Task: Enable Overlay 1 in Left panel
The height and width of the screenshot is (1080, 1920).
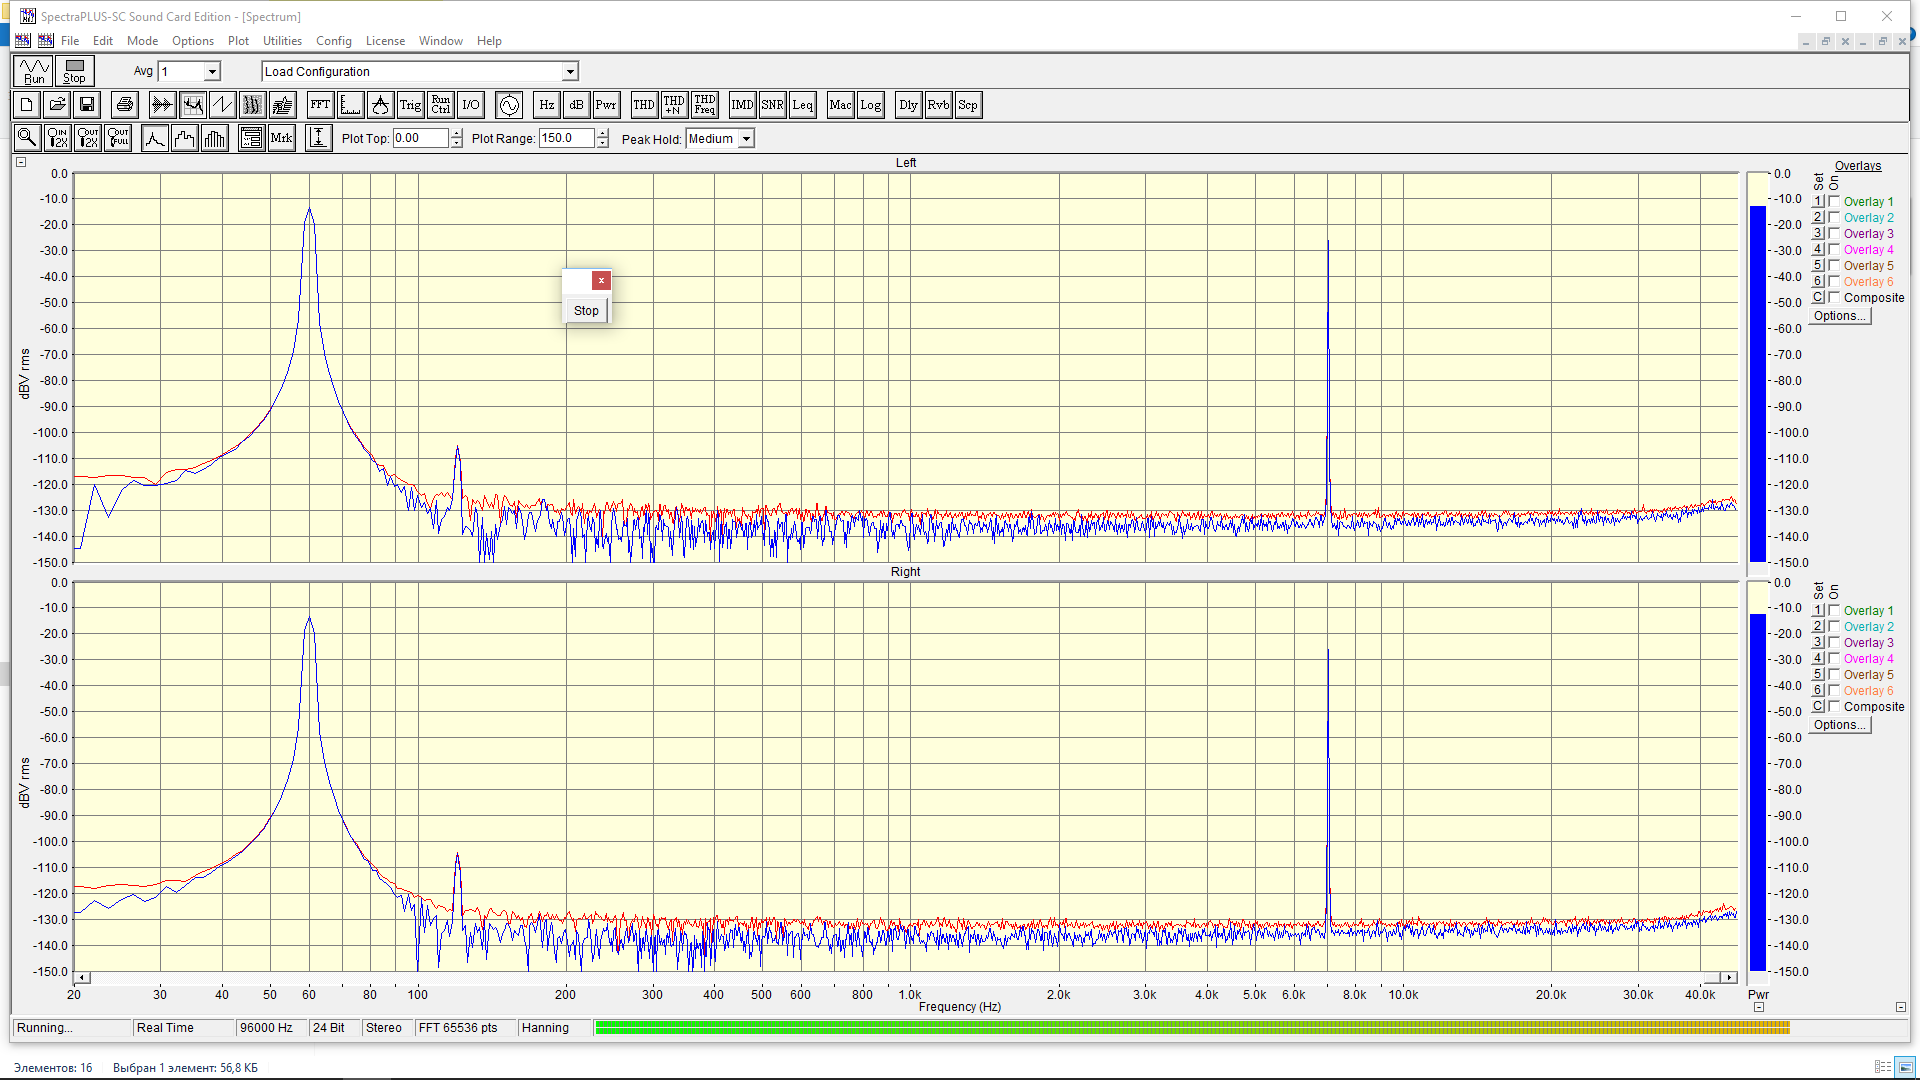Action: 1834,201
